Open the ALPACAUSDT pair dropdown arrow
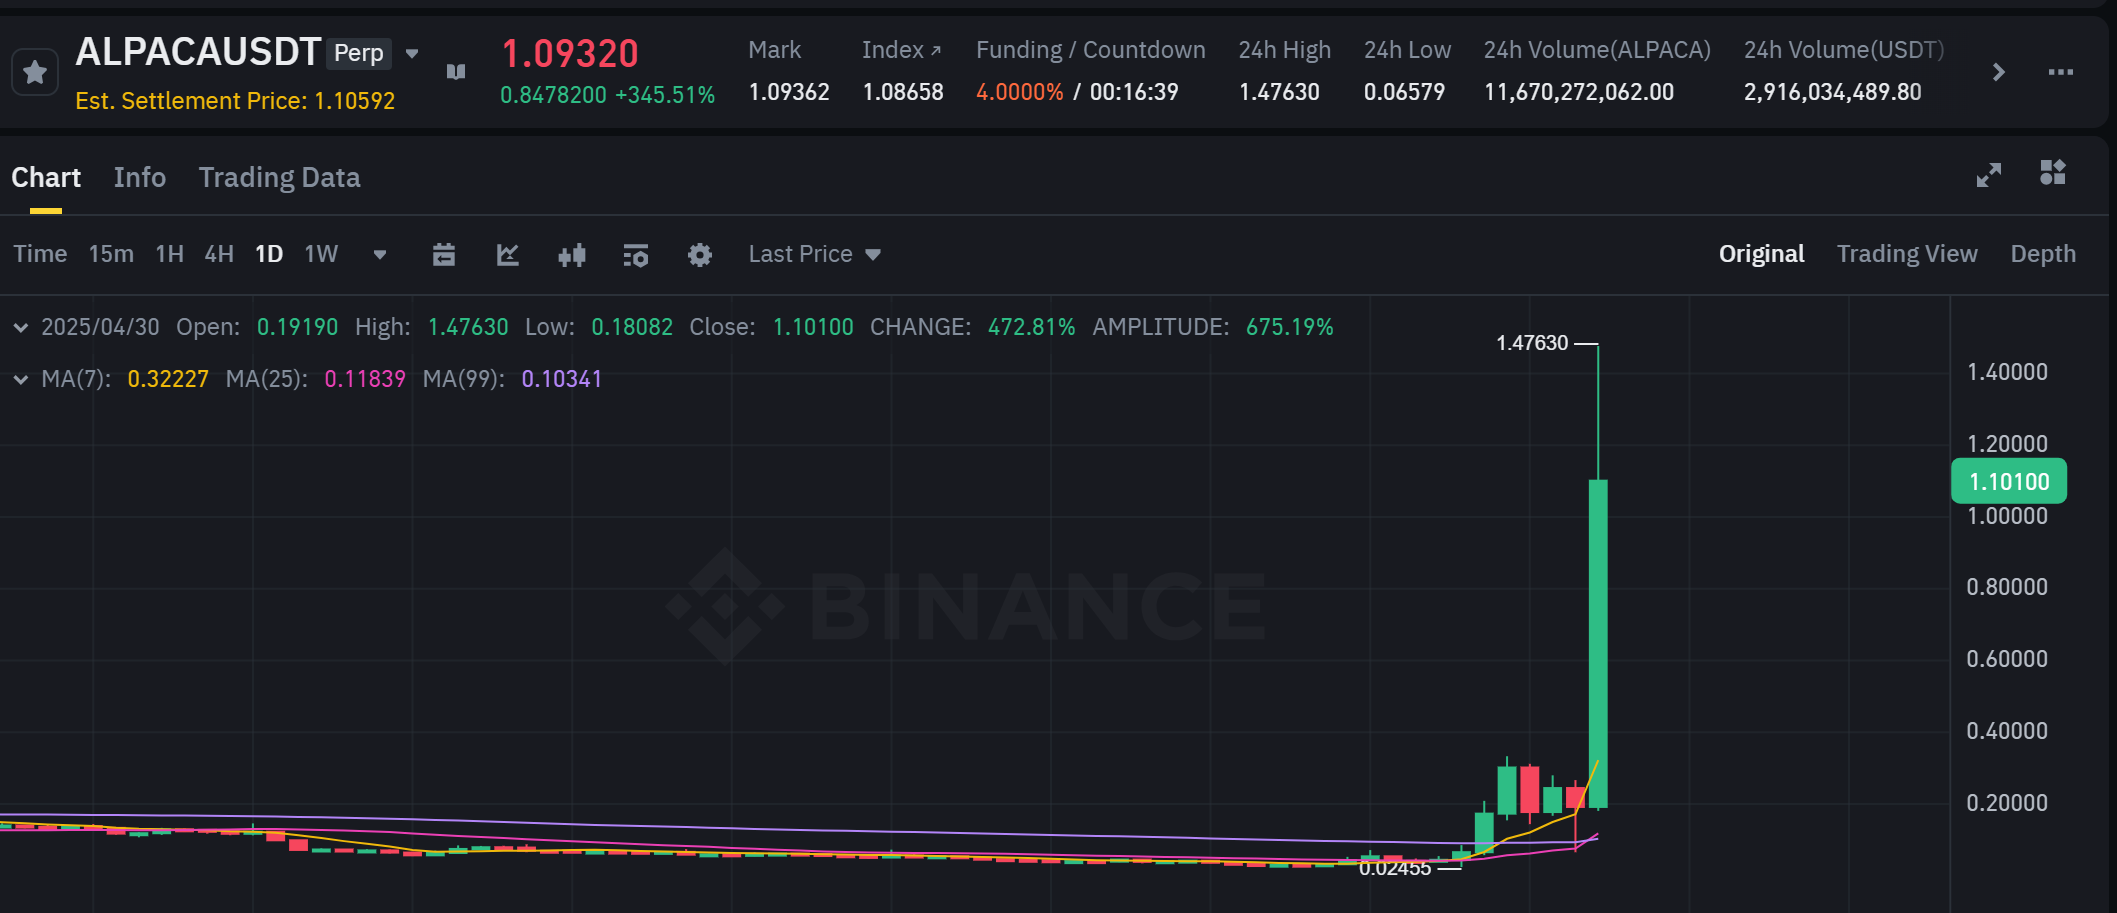Image resolution: width=2117 pixels, height=913 pixels. pyautogui.click(x=412, y=54)
